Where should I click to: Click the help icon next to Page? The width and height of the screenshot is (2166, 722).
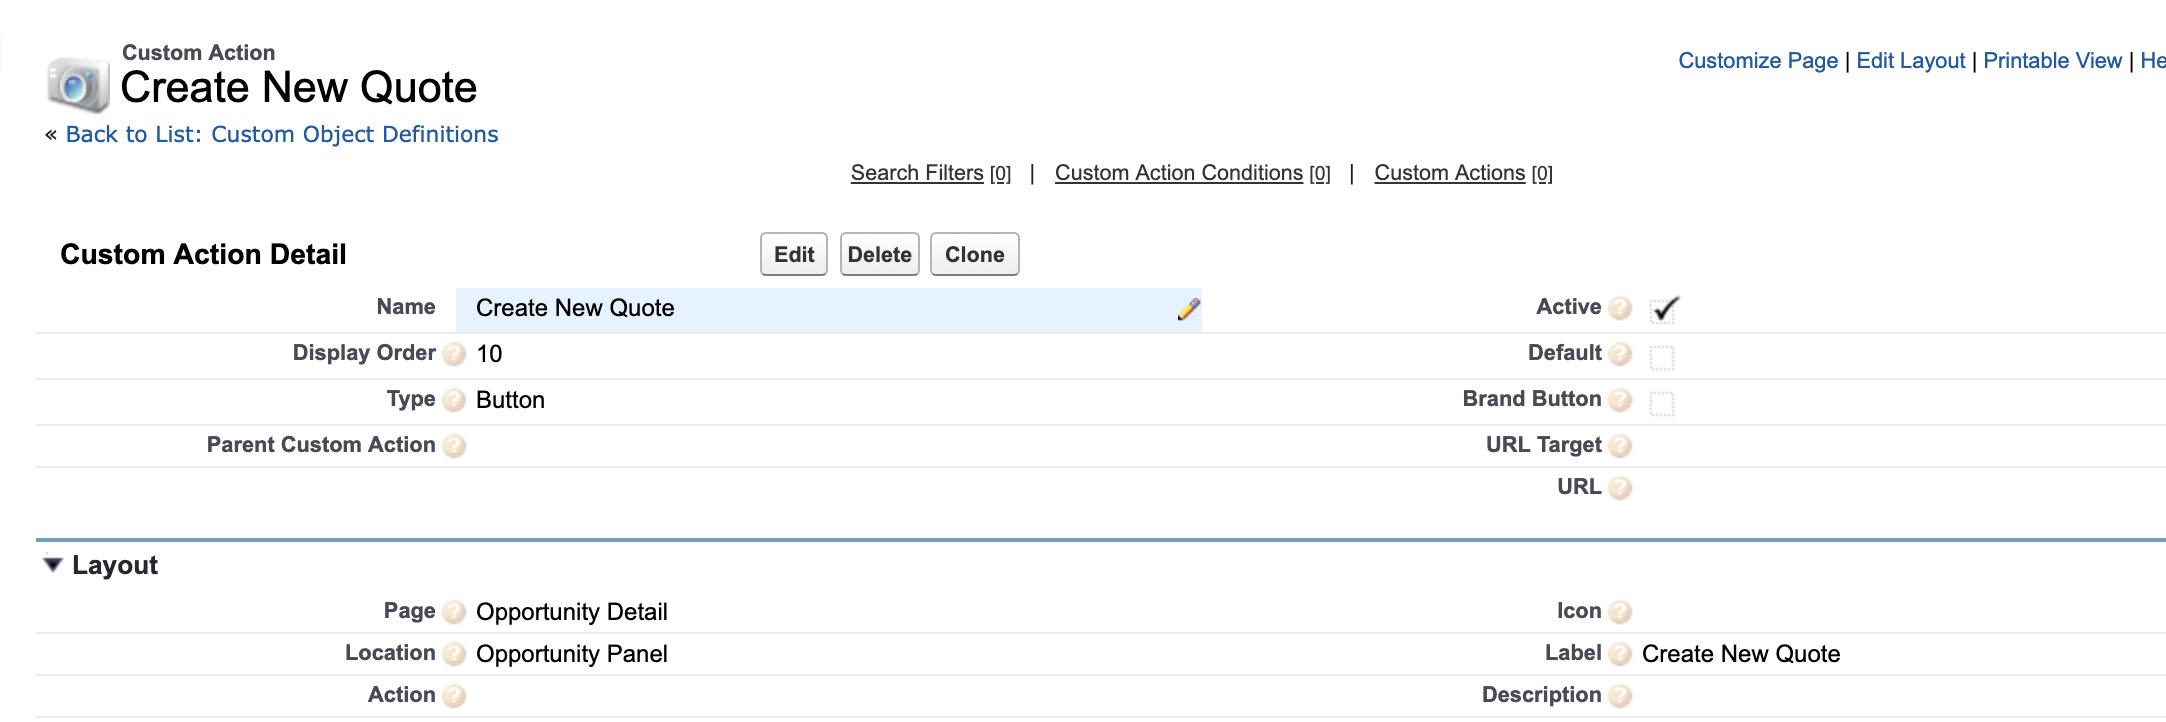[x=454, y=612]
